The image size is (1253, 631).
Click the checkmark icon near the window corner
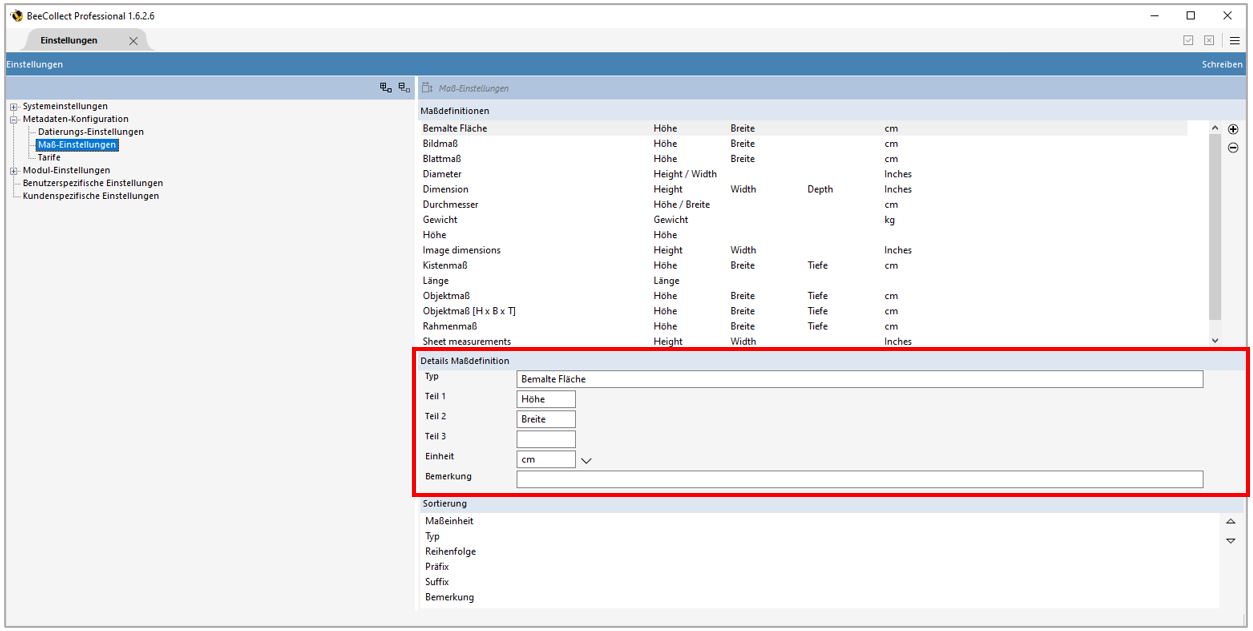click(1188, 40)
